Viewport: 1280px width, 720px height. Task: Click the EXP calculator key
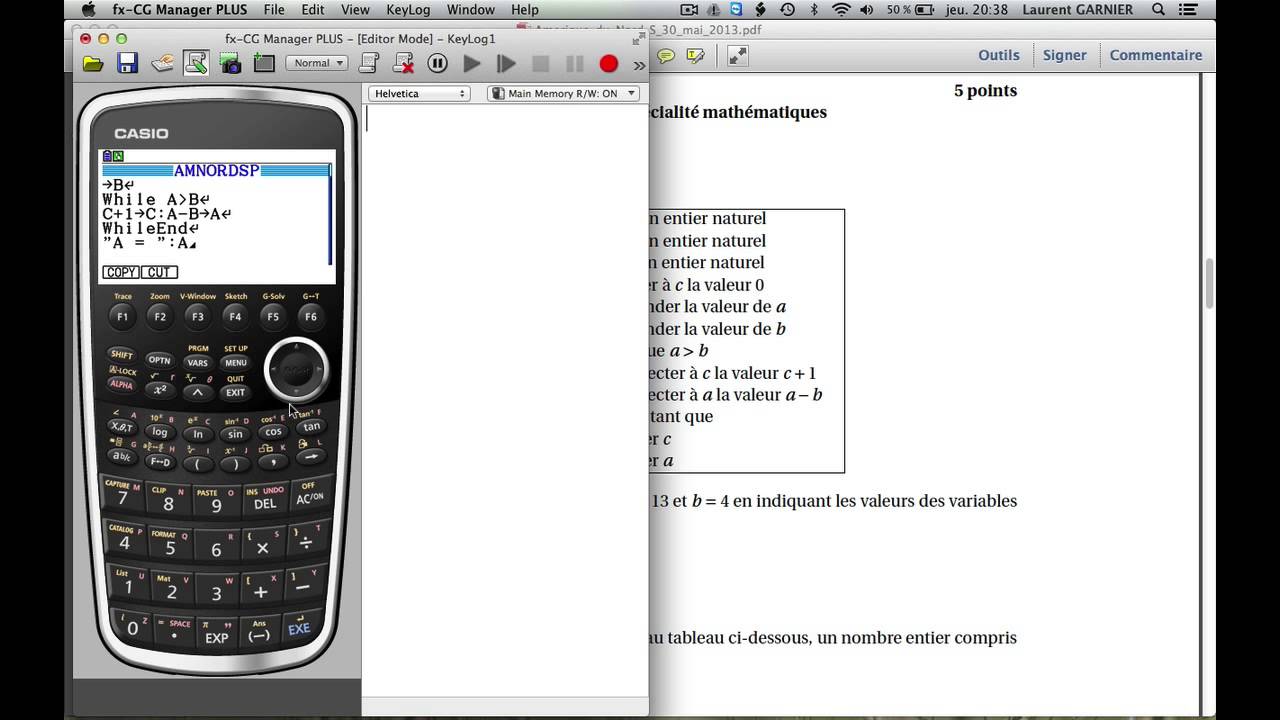pyautogui.click(x=216, y=637)
